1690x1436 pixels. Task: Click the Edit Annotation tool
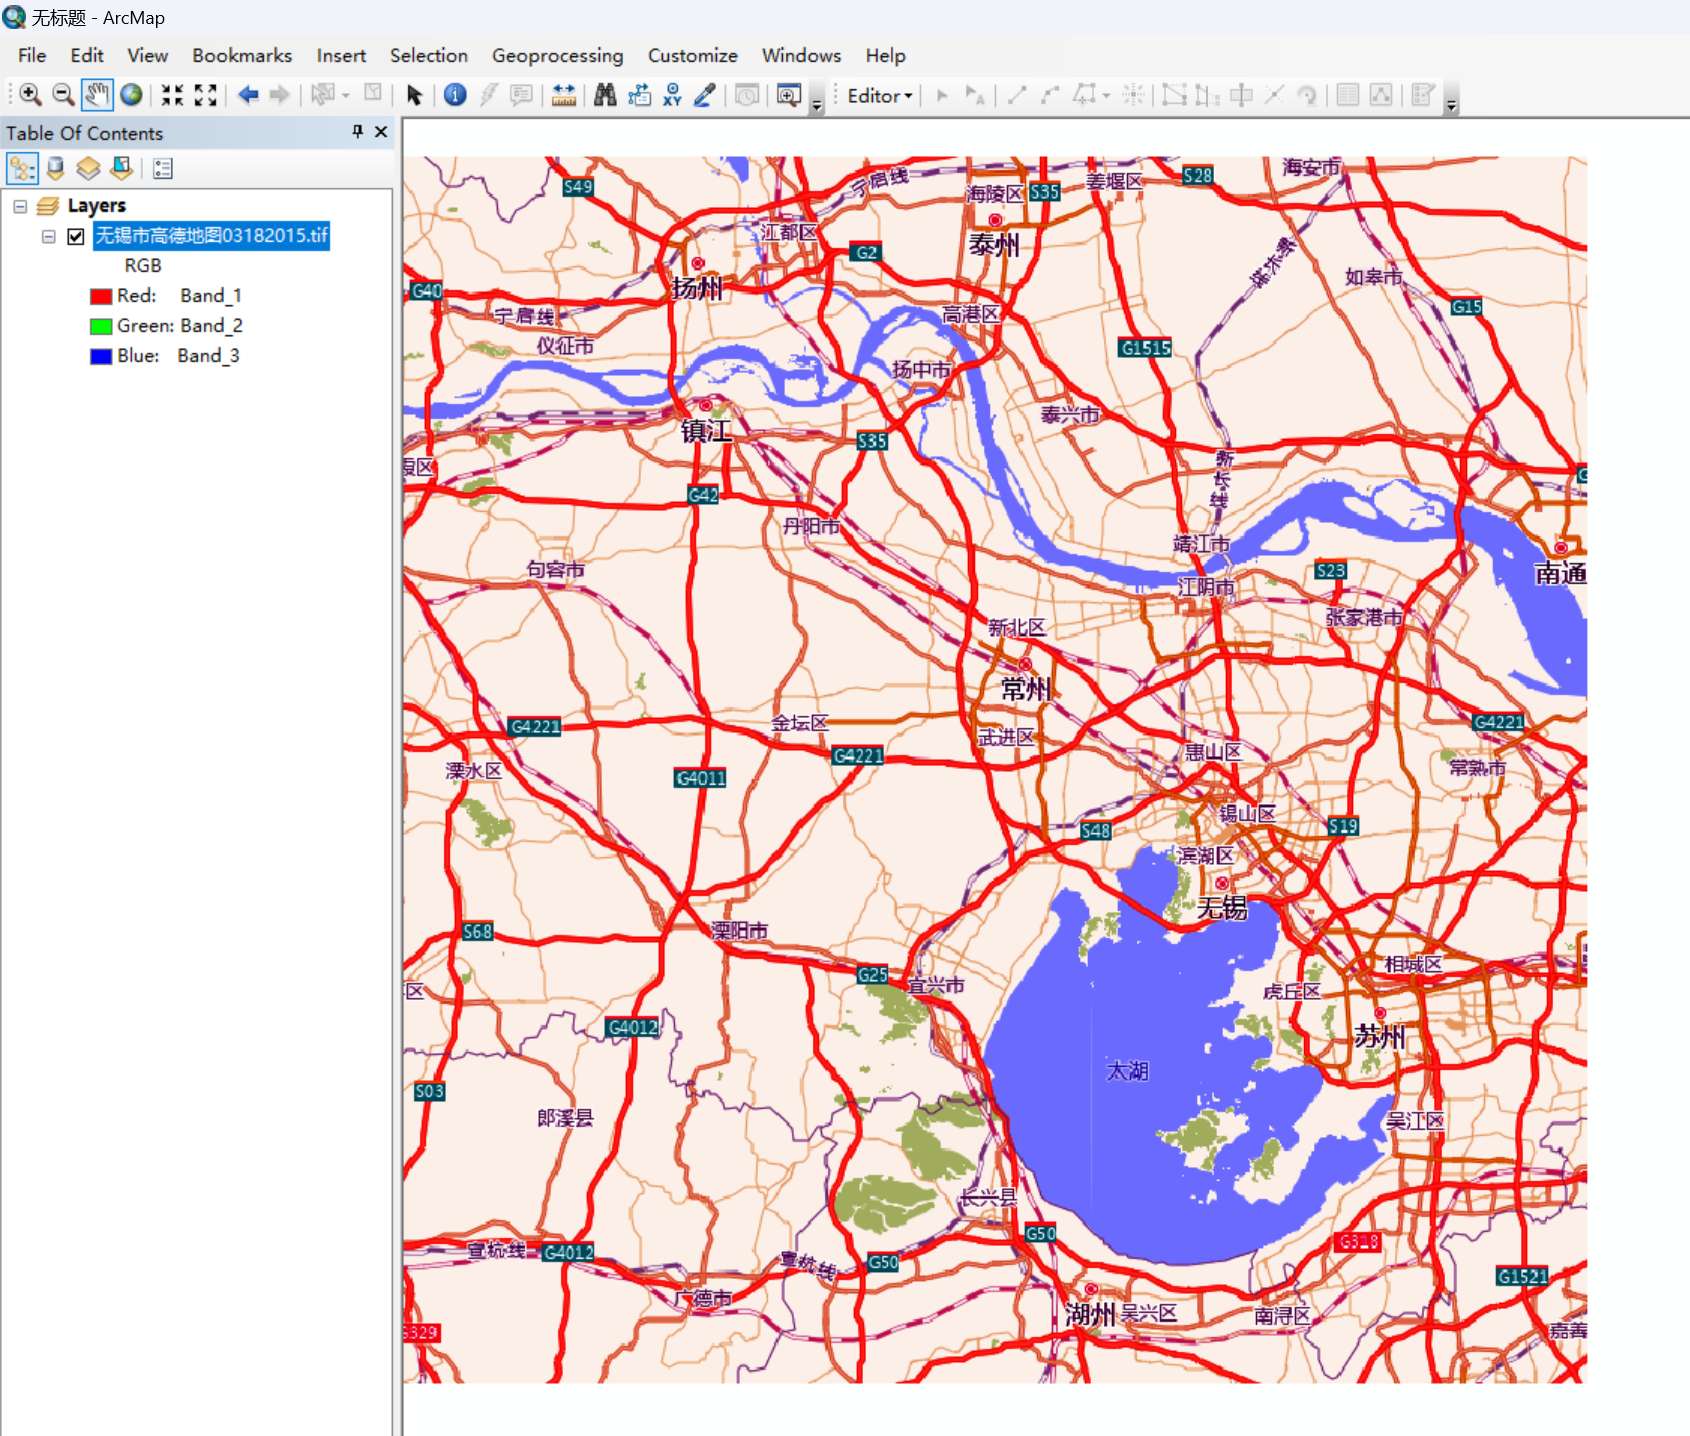975,95
